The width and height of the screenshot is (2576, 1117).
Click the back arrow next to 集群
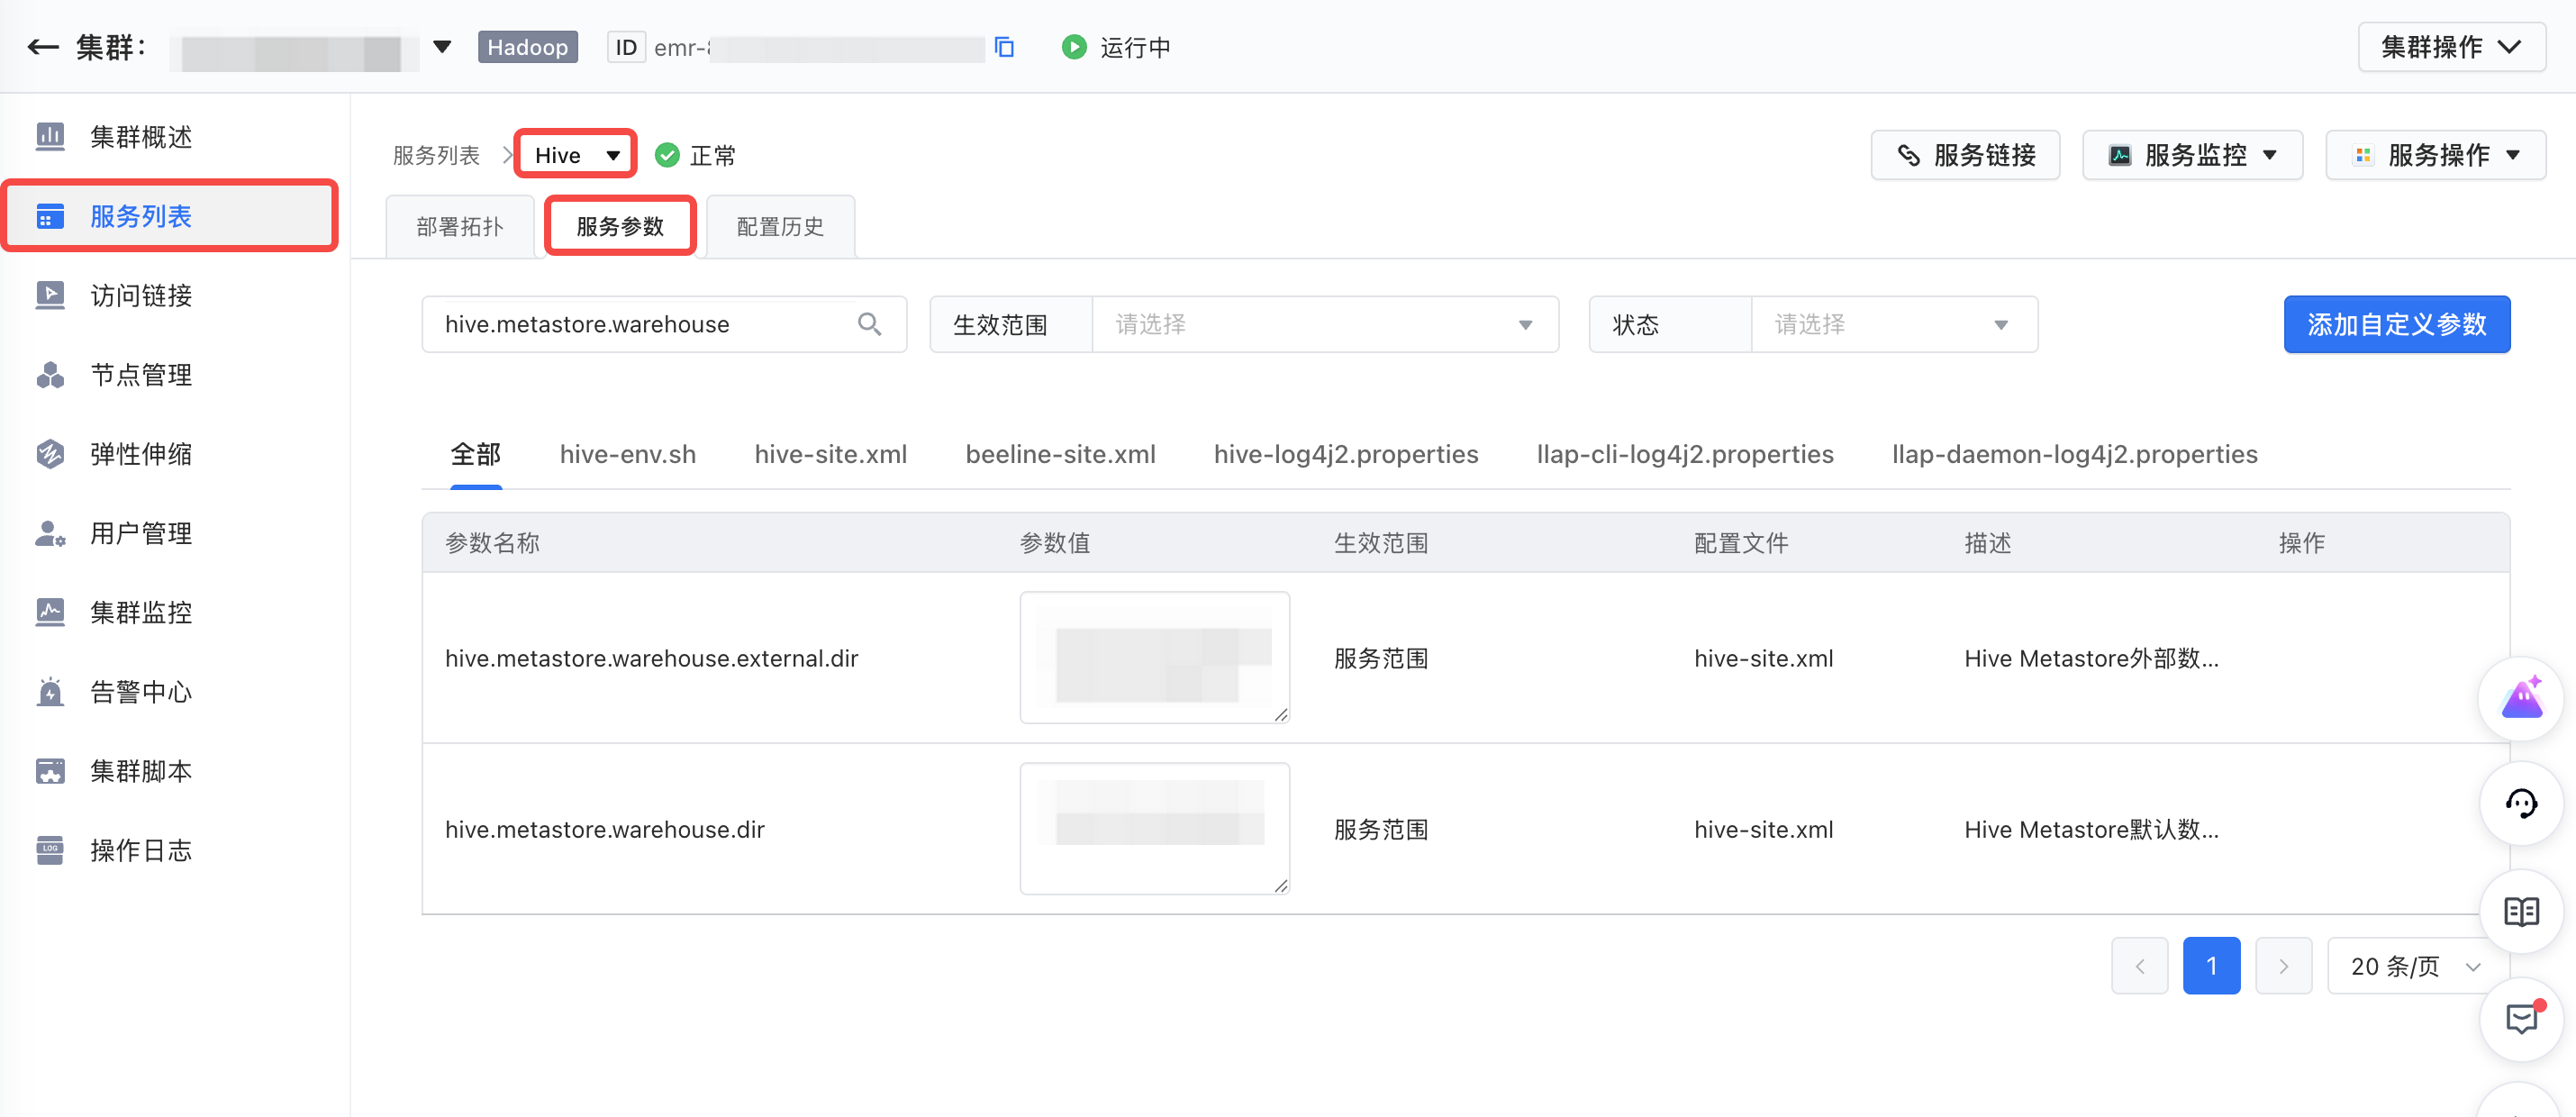(x=42, y=46)
